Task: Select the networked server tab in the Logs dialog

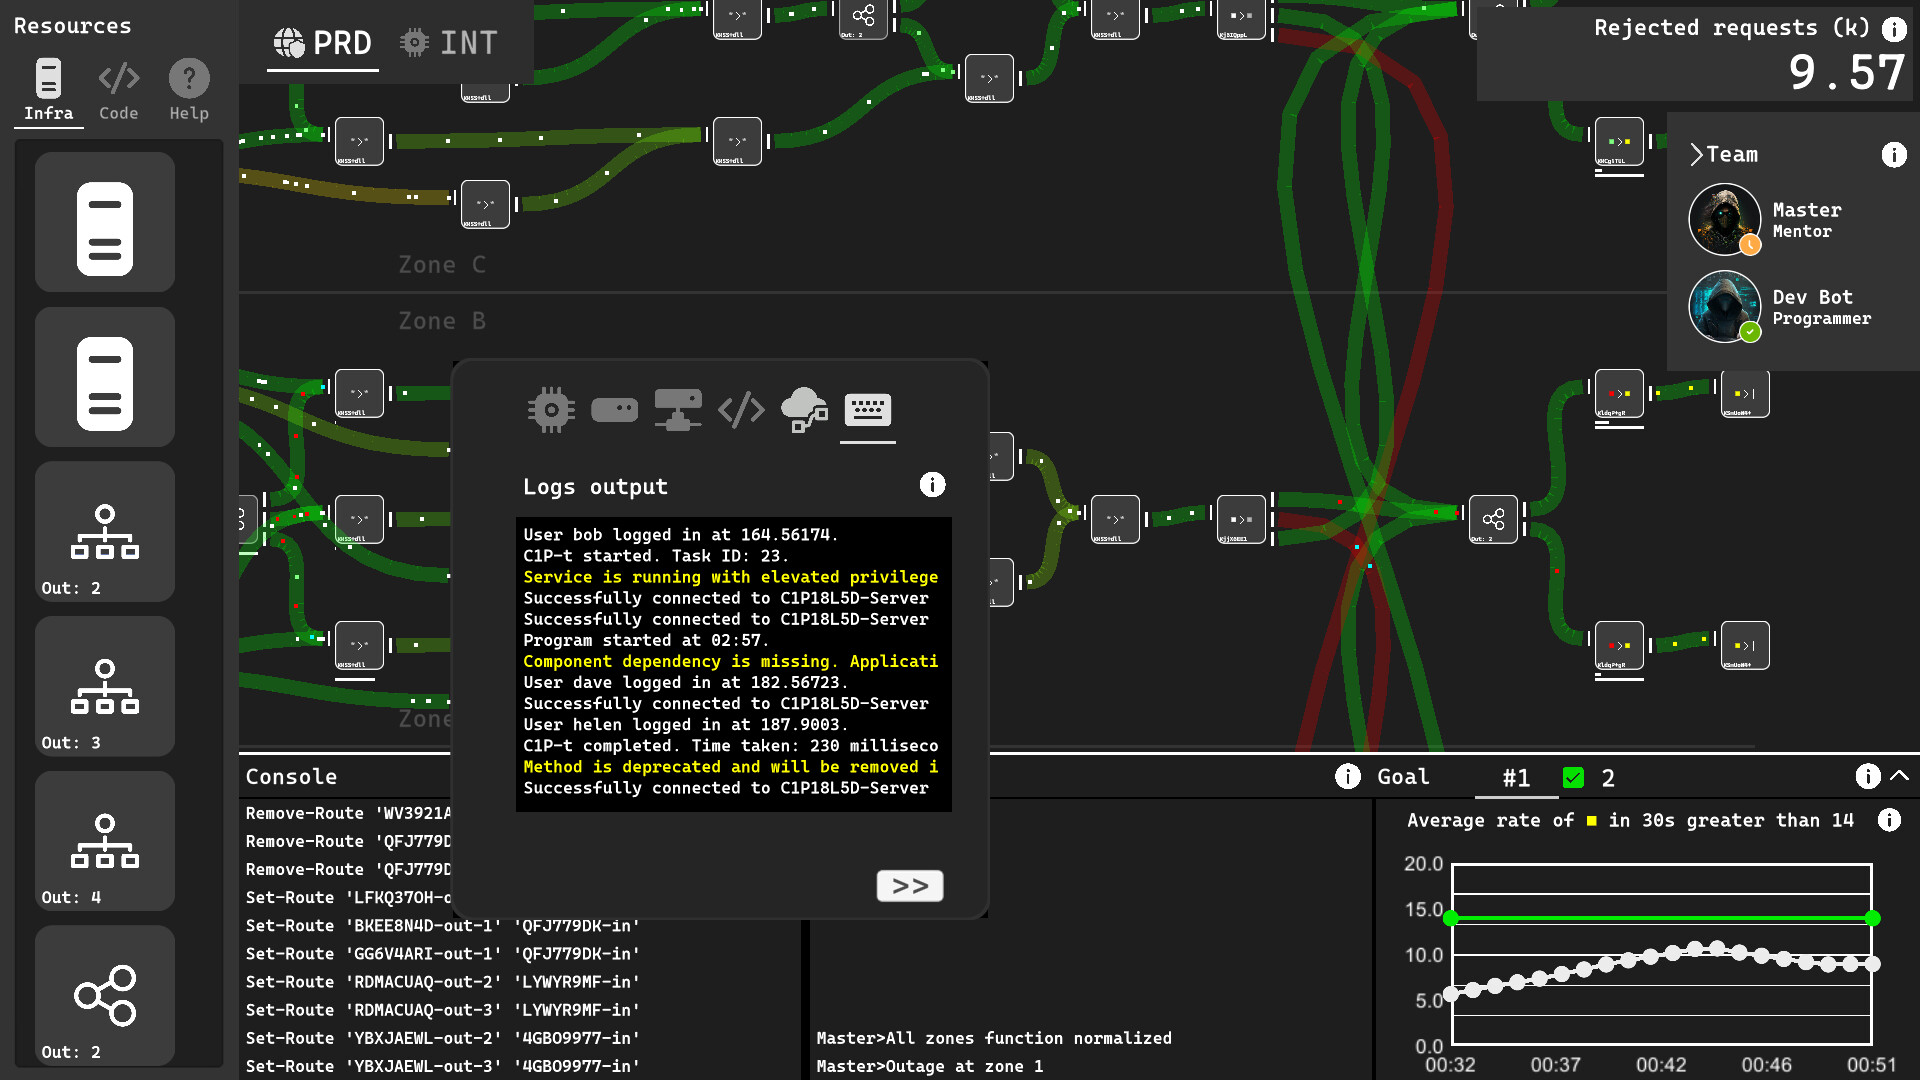Action: click(x=678, y=409)
